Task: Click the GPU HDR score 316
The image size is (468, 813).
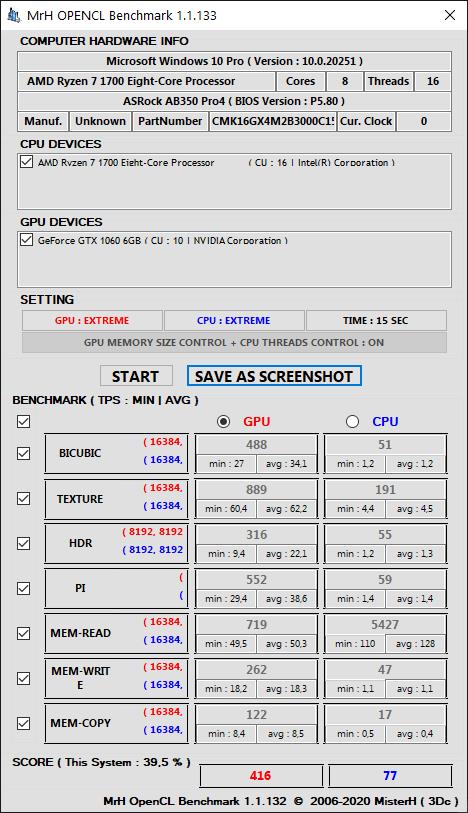Action: coord(256,535)
